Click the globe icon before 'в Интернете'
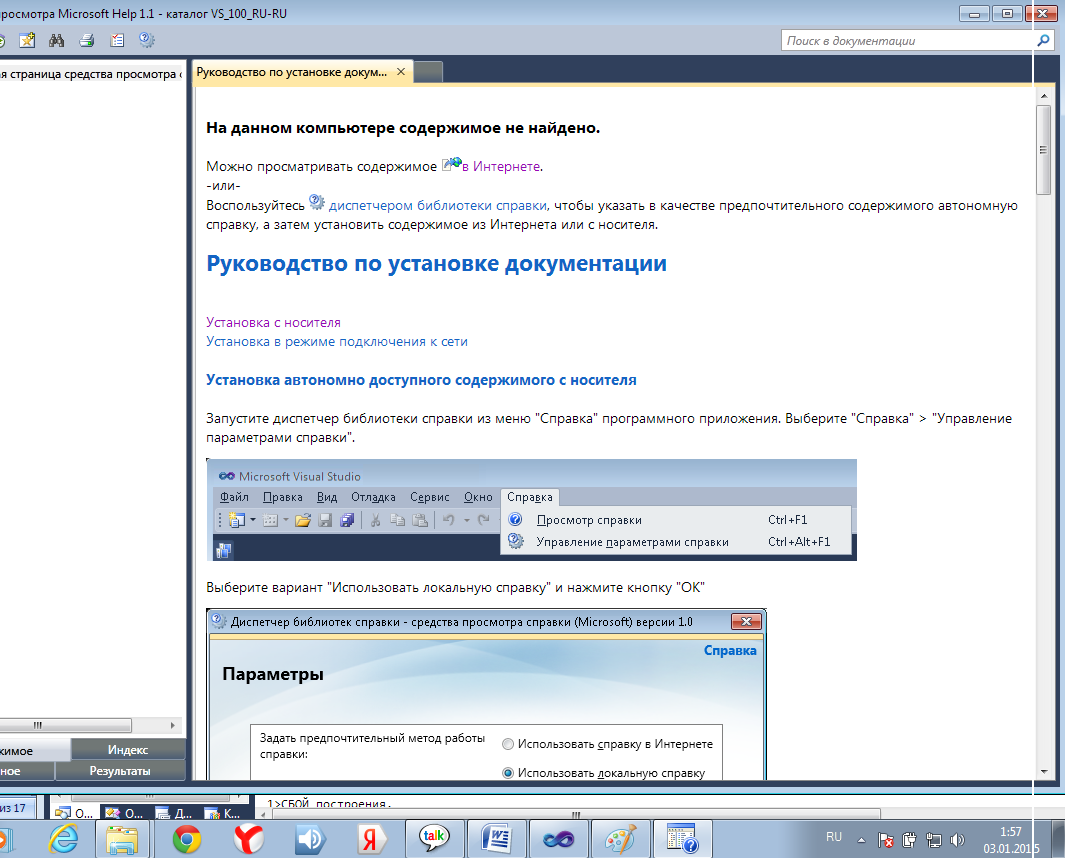1065x858 pixels. click(451, 164)
